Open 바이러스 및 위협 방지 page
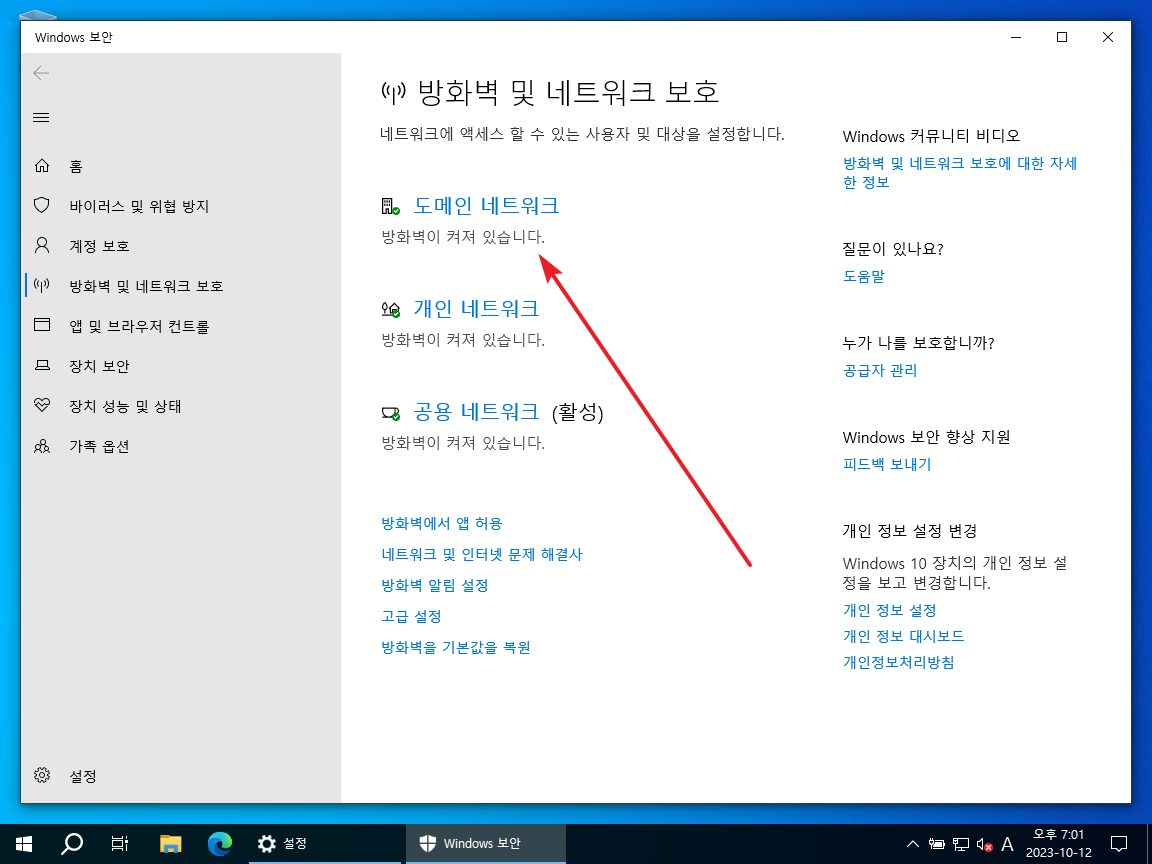This screenshot has height=864, width=1152. [139, 206]
